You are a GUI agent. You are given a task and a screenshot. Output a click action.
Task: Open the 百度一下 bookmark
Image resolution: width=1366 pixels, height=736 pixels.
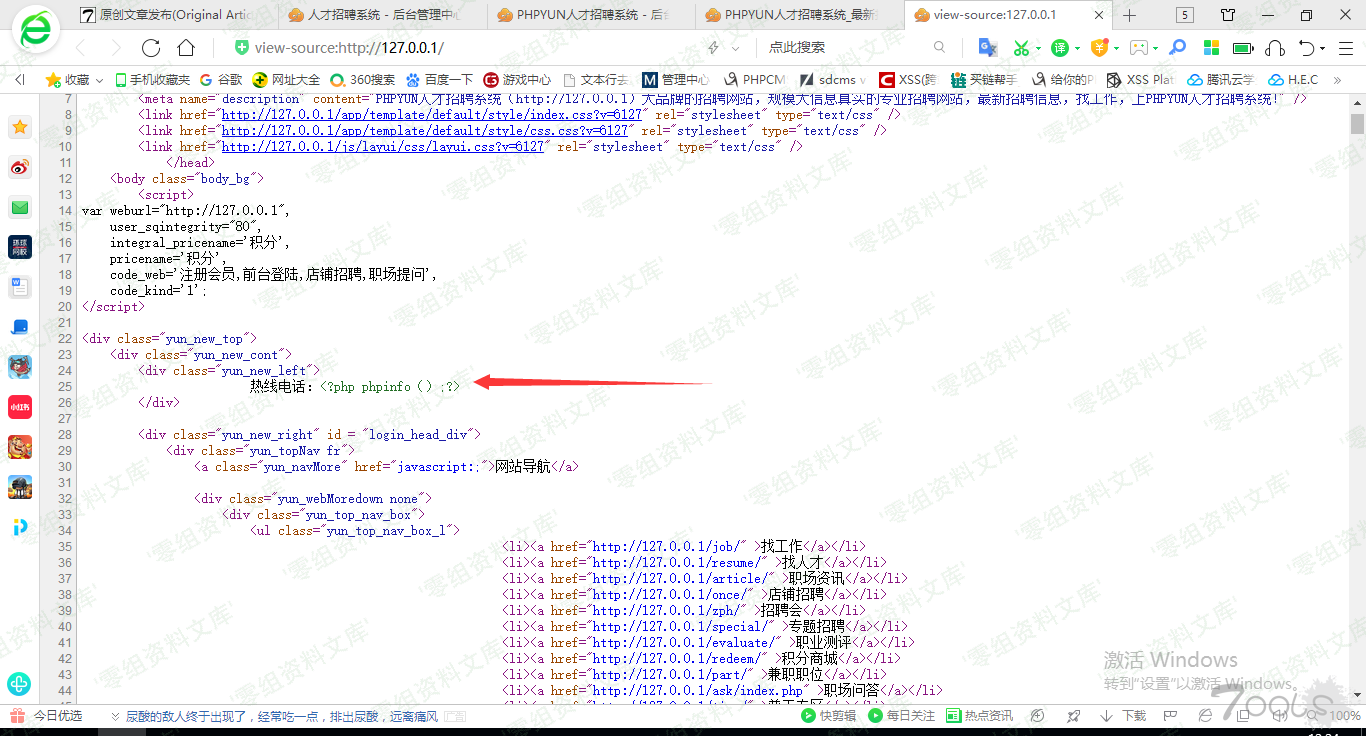click(x=440, y=80)
